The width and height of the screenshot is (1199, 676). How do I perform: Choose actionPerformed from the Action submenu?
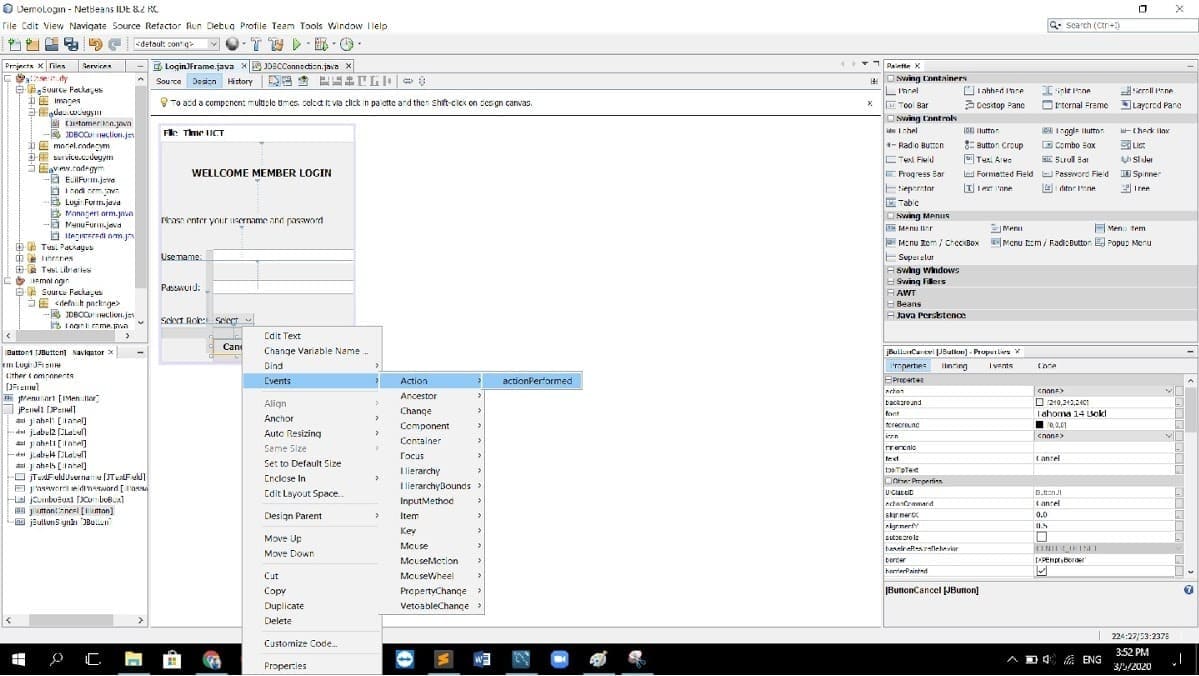[x=529, y=381]
